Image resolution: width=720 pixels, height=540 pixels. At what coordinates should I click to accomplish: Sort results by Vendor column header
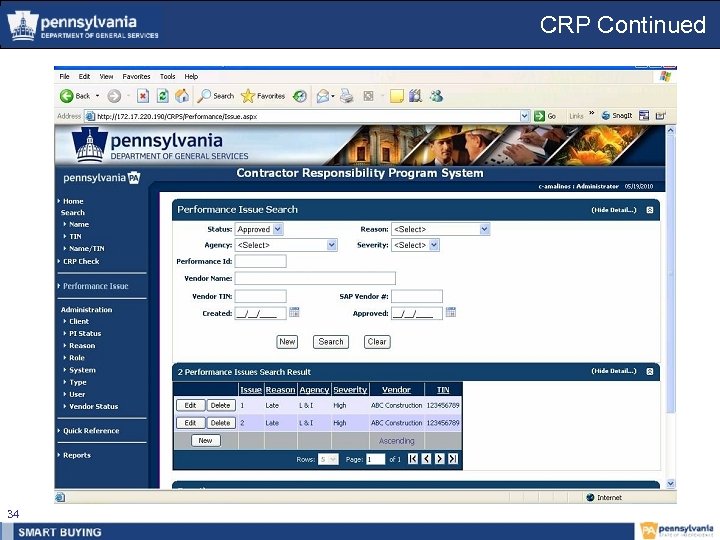[x=396, y=390]
